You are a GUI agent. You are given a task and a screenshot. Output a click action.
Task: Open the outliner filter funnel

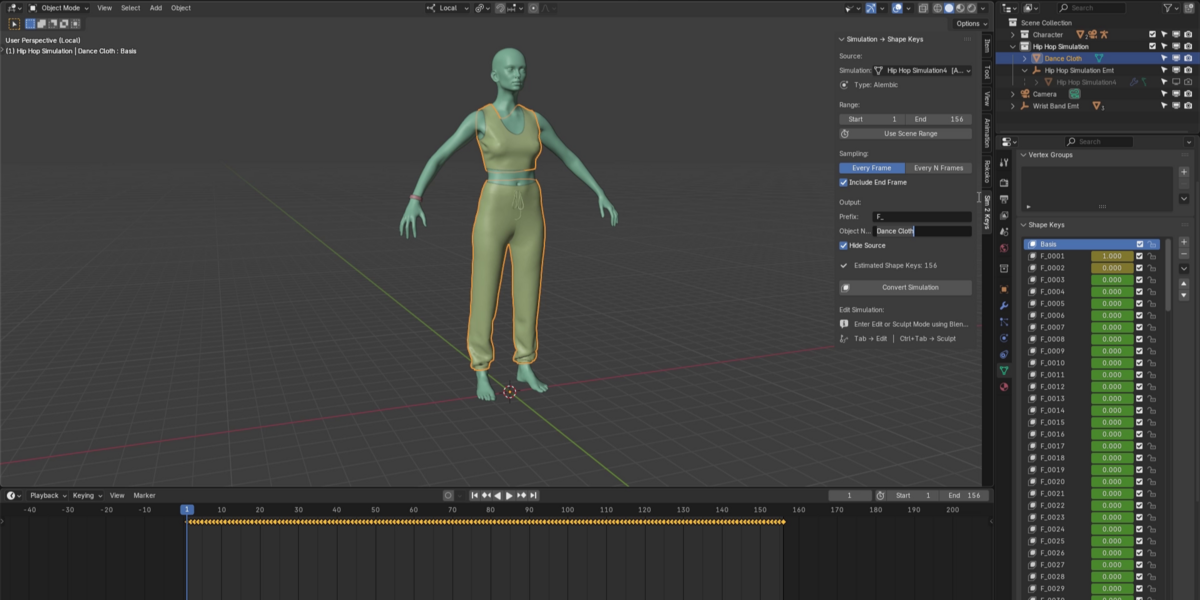pos(1168,8)
